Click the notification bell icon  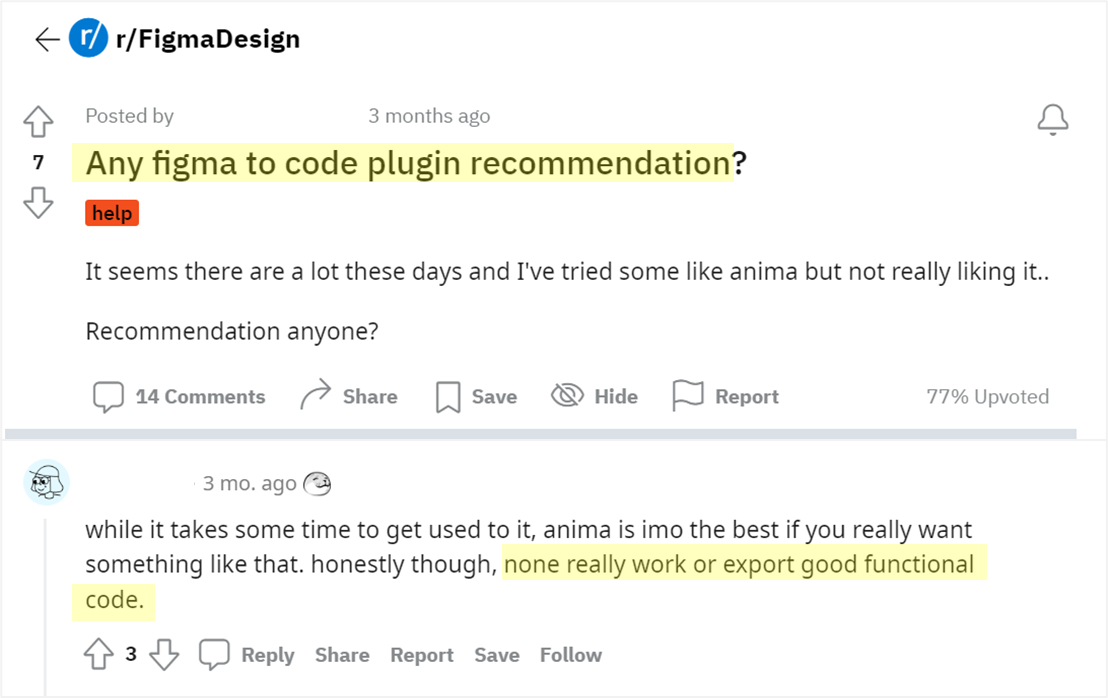pos(1052,119)
